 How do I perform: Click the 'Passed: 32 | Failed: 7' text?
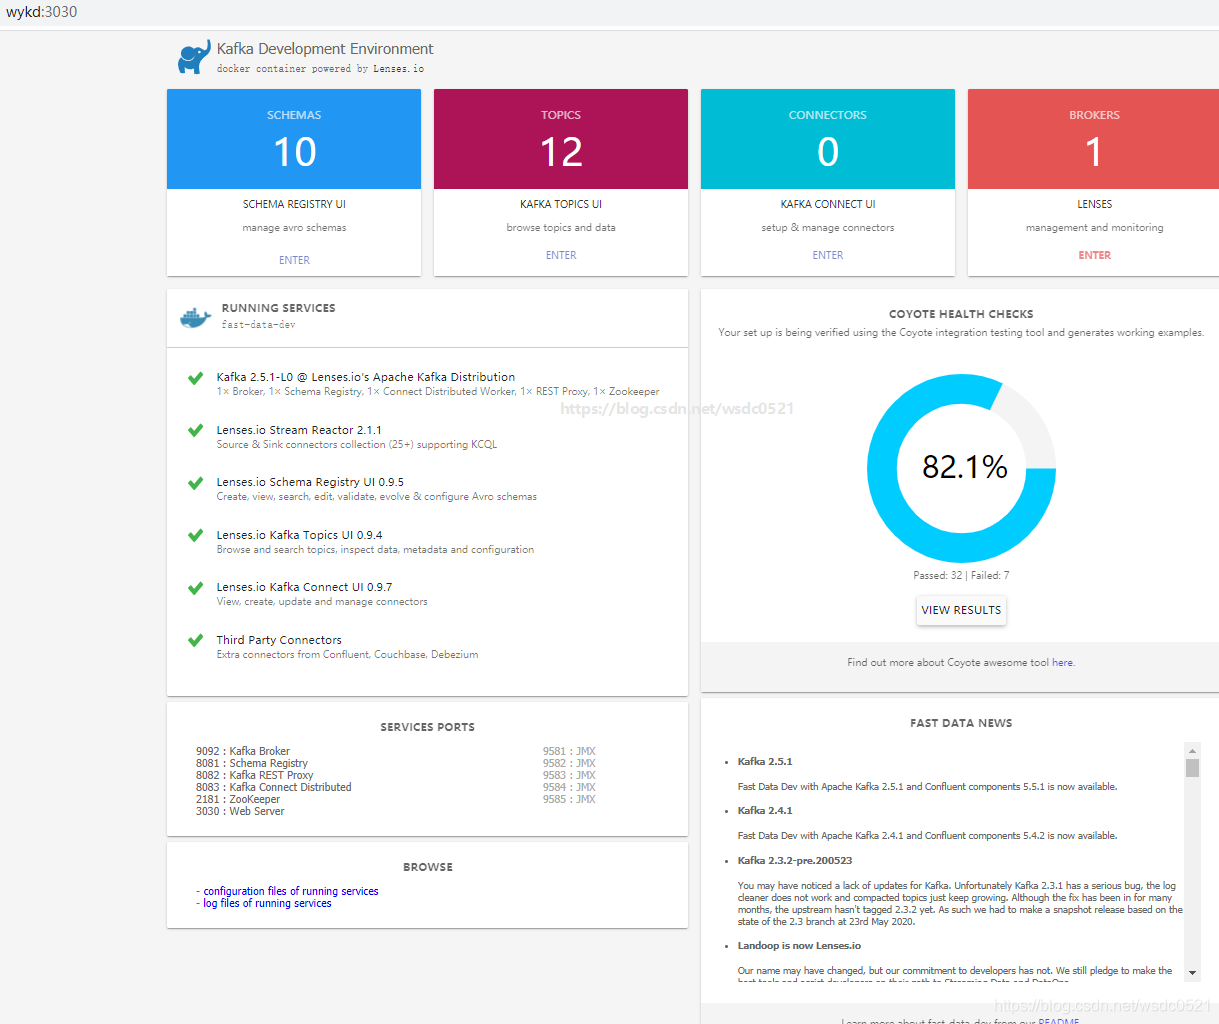[961, 575]
